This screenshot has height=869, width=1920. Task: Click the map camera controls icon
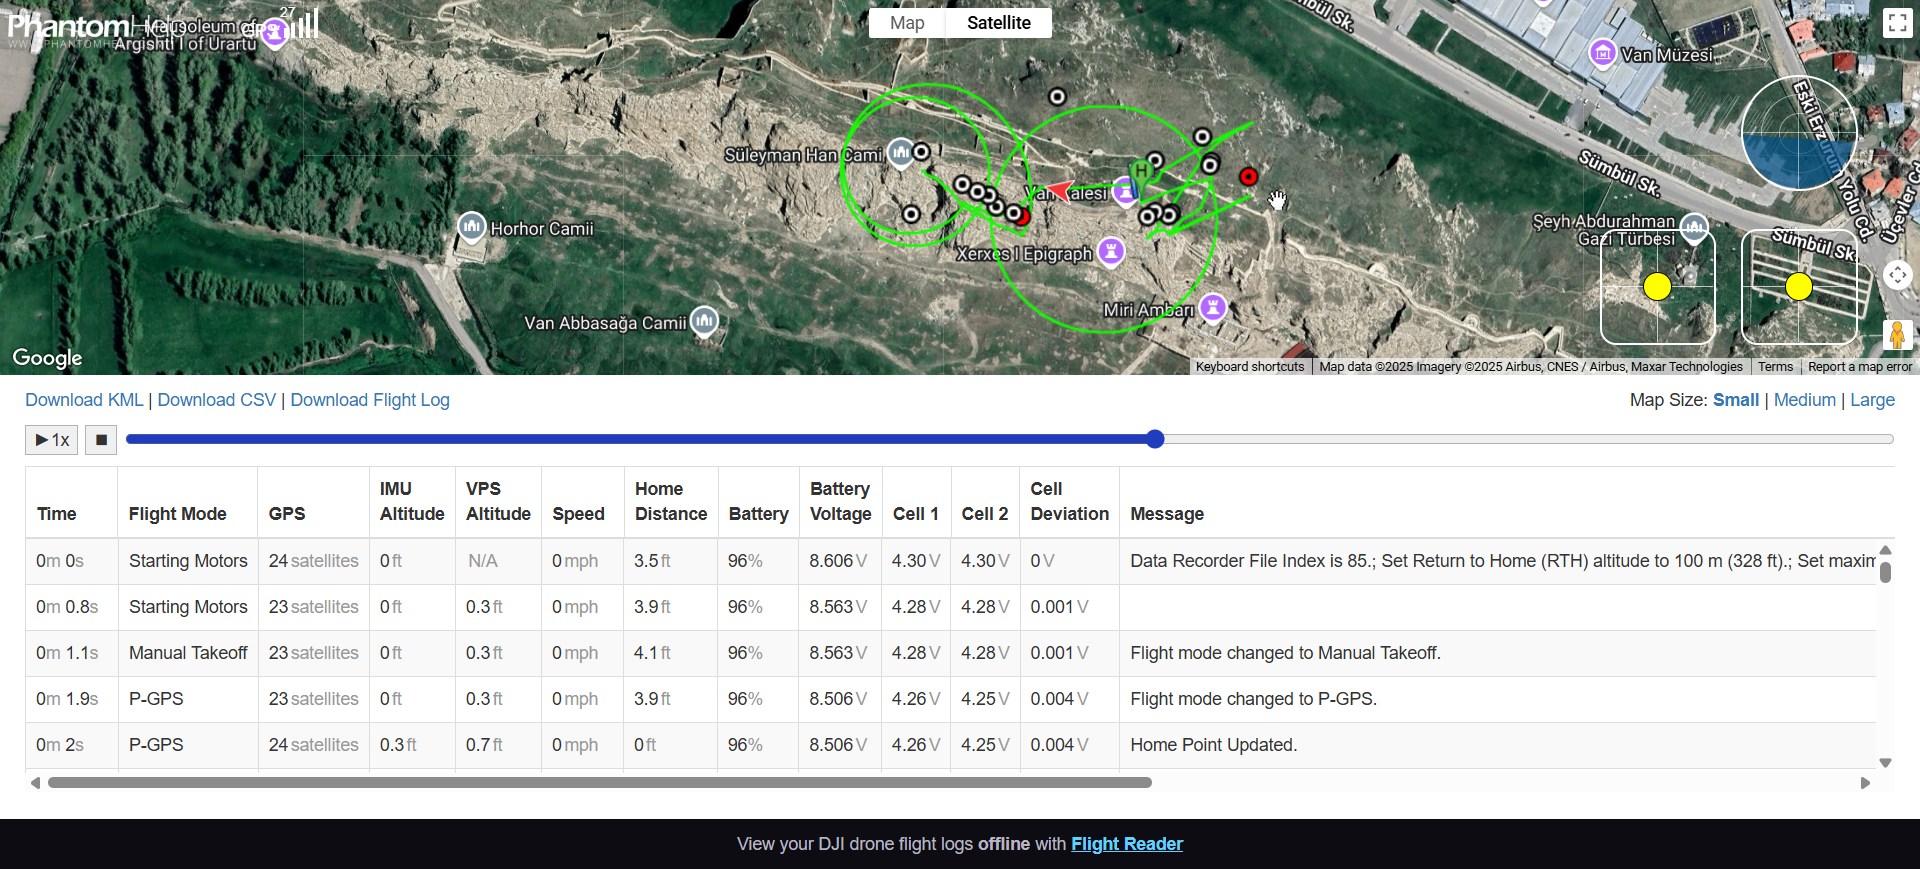(x=1897, y=275)
